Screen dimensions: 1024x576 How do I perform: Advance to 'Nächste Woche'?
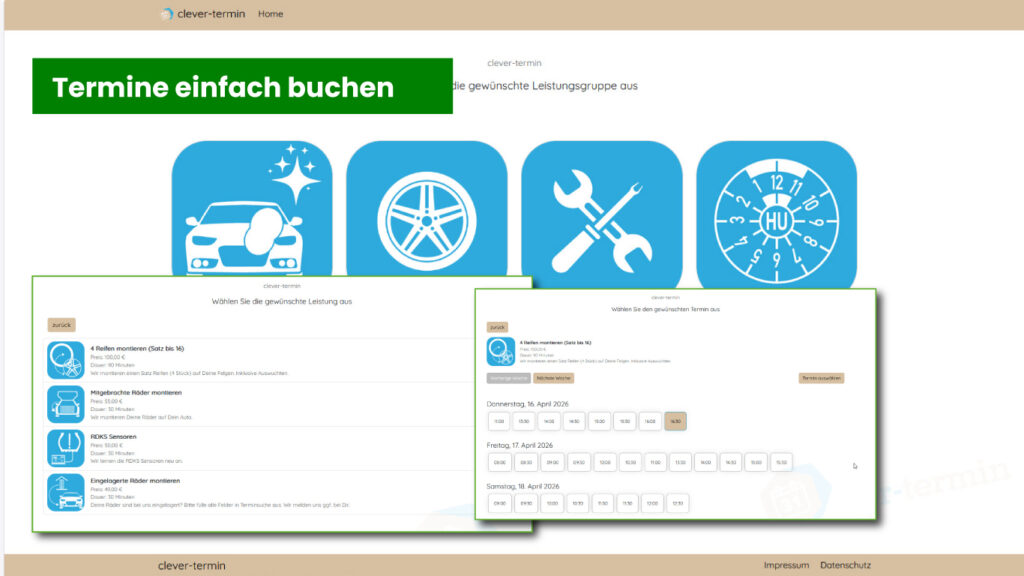[x=554, y=378]
